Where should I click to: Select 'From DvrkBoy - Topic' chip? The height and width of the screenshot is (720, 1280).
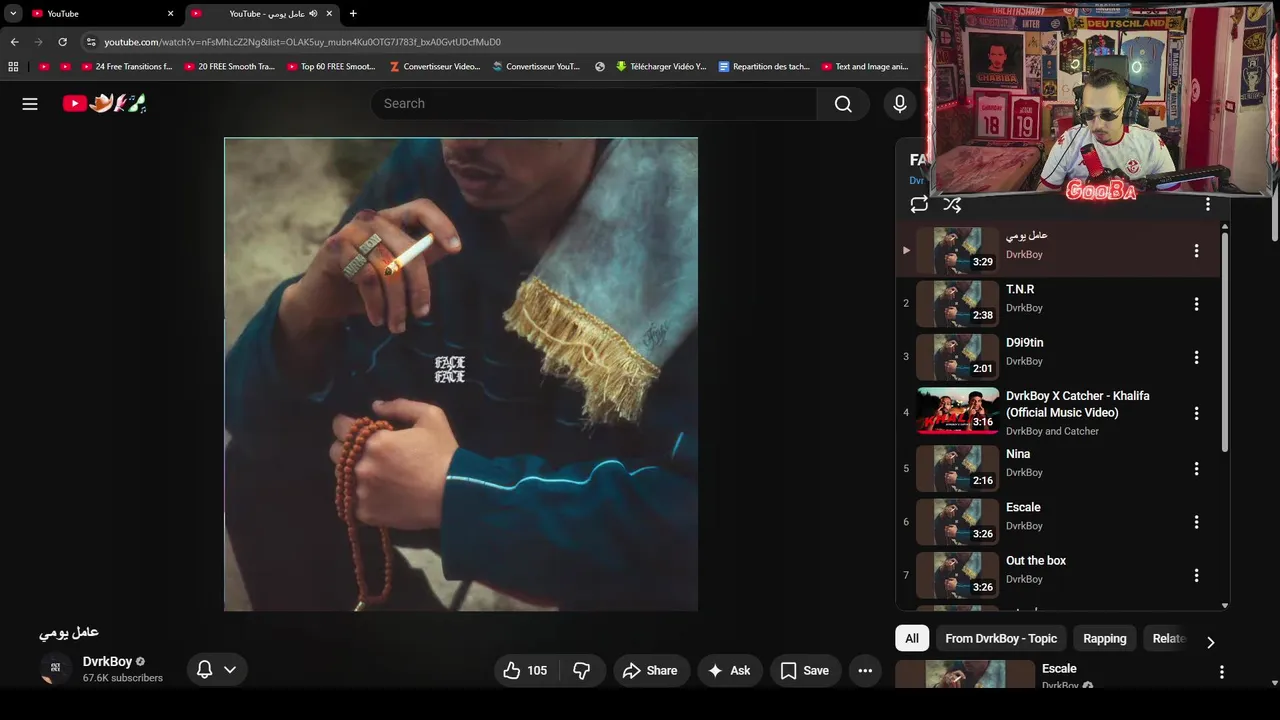[1001, 639]
